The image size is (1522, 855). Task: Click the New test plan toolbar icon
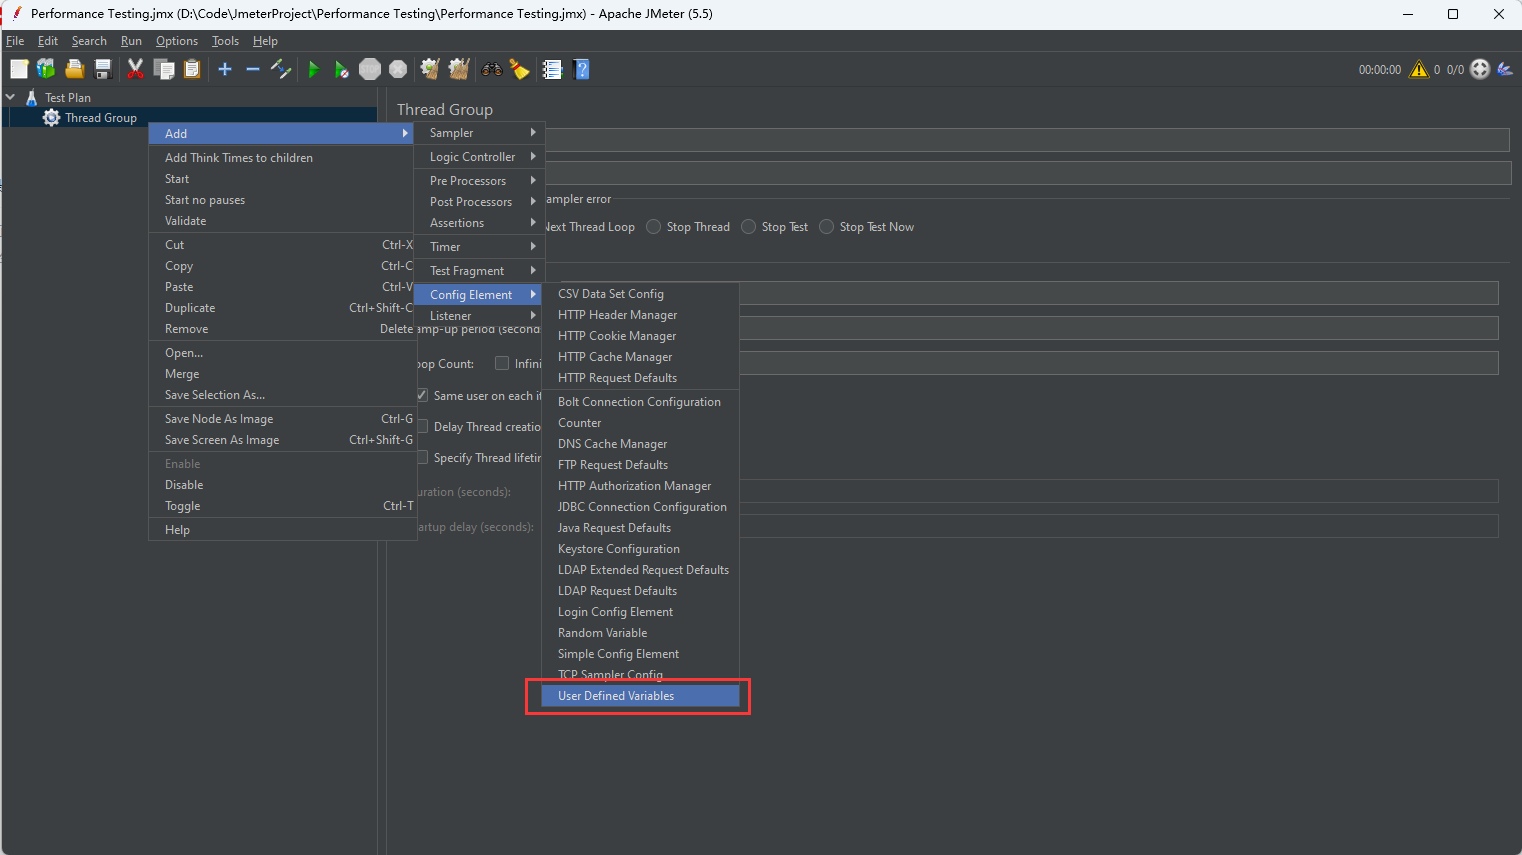pos(19,69)
